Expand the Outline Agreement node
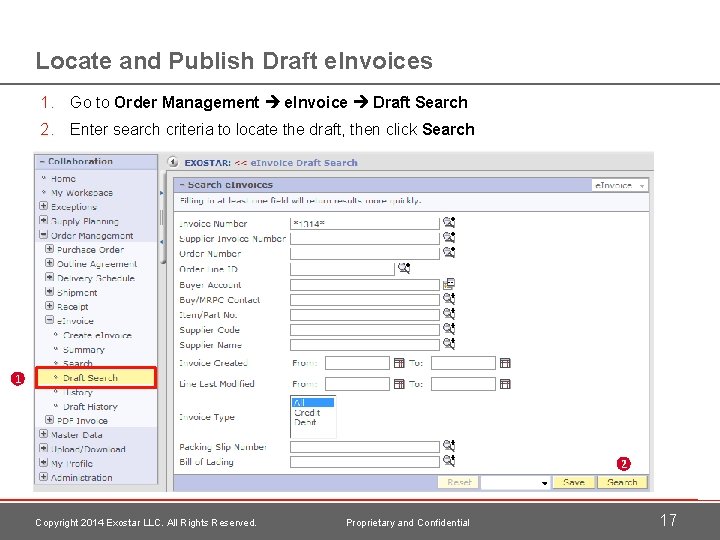Screen dimensions: 720x540 coord(50,263)
